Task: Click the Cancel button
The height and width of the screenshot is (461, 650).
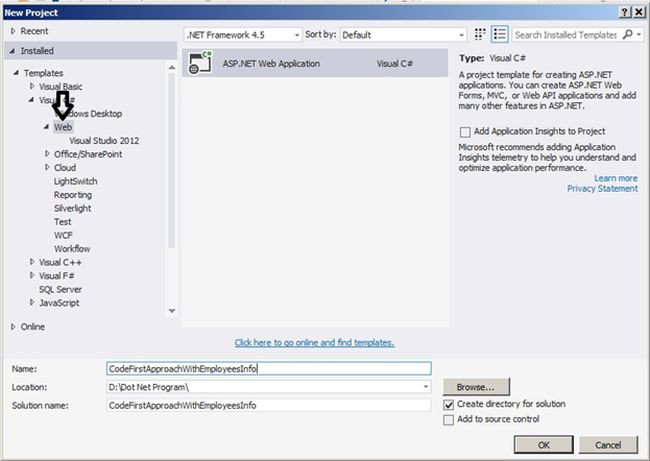Action: [608, 445]
